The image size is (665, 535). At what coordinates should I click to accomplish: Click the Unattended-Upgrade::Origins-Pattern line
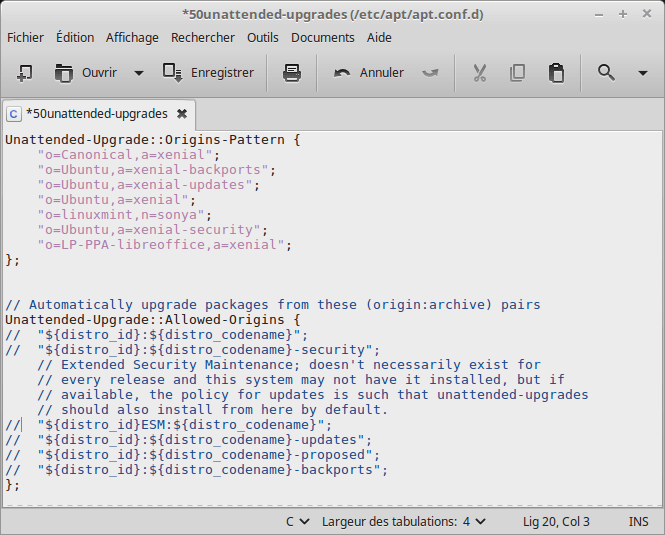pyautogui.click(x=153, y=140)
